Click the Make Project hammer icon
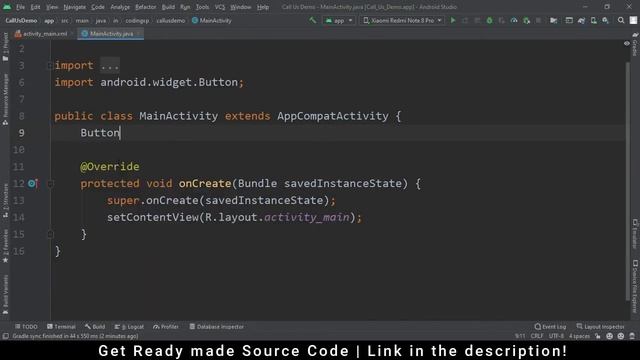Image resolution: width=640 pixels, height=360 pixels. click(x=313, y=20)
